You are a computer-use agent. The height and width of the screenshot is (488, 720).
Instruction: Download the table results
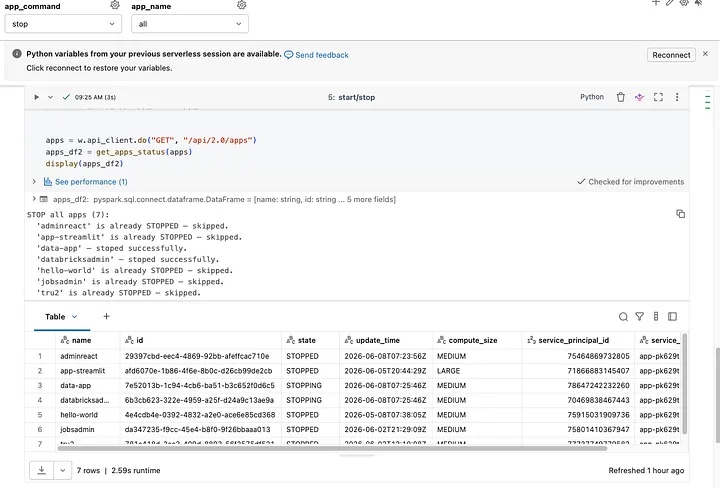(41, 470)
